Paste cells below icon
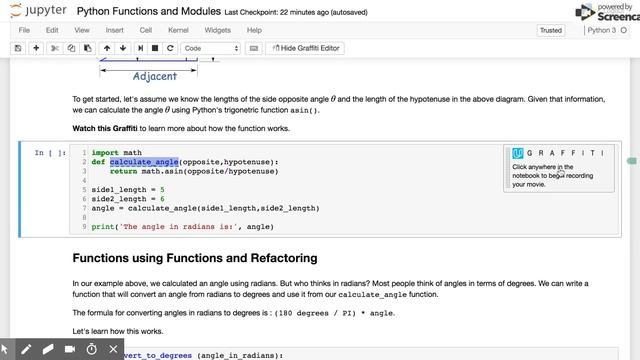Screen dimensions: 640x360 tap(87, 48)
